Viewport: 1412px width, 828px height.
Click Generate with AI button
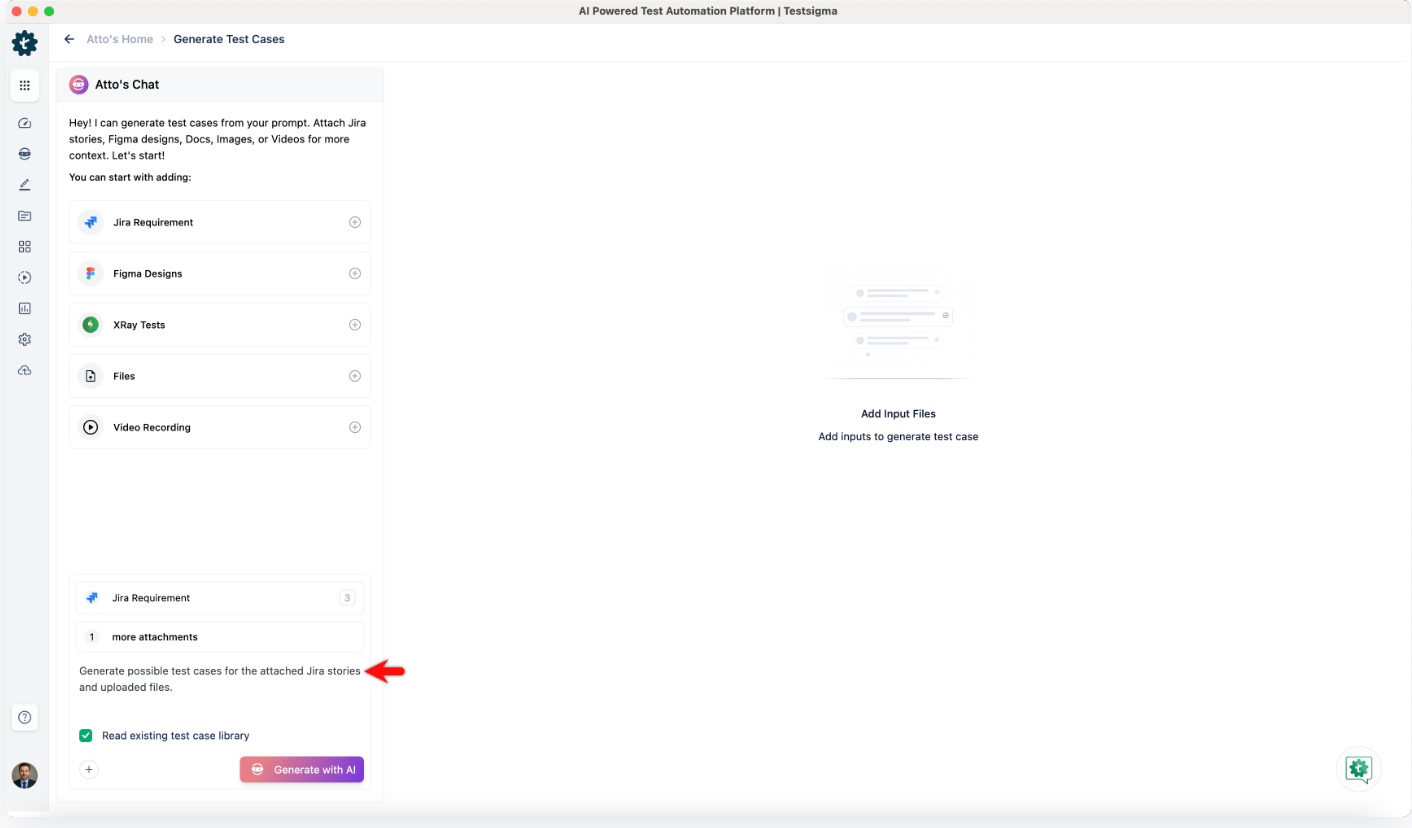point(302,770)
